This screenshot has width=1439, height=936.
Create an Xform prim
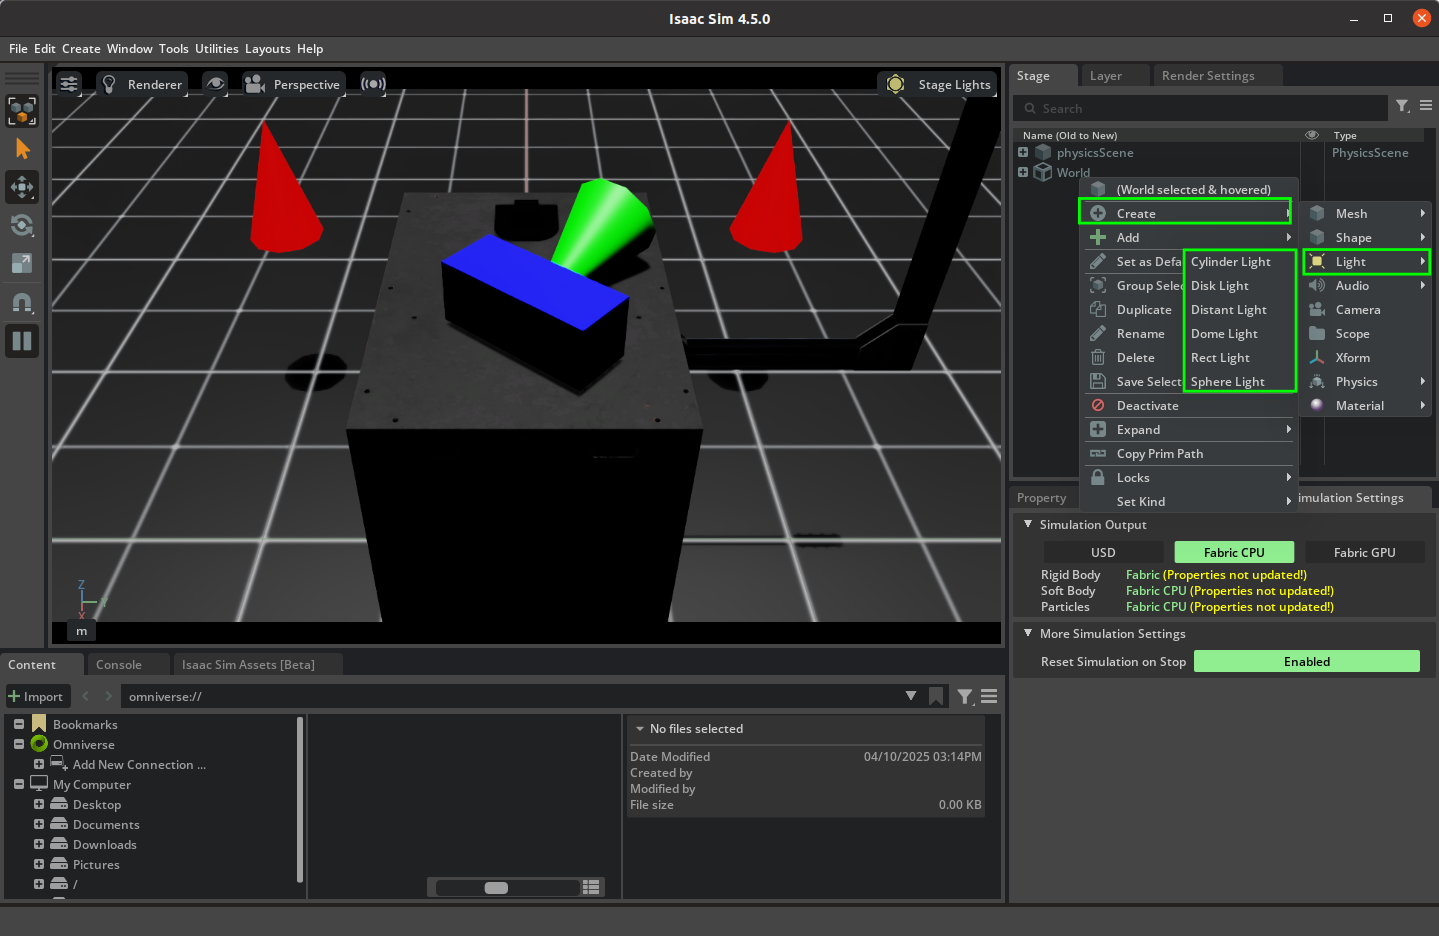pyautogui.click(x=1367, y=358)
